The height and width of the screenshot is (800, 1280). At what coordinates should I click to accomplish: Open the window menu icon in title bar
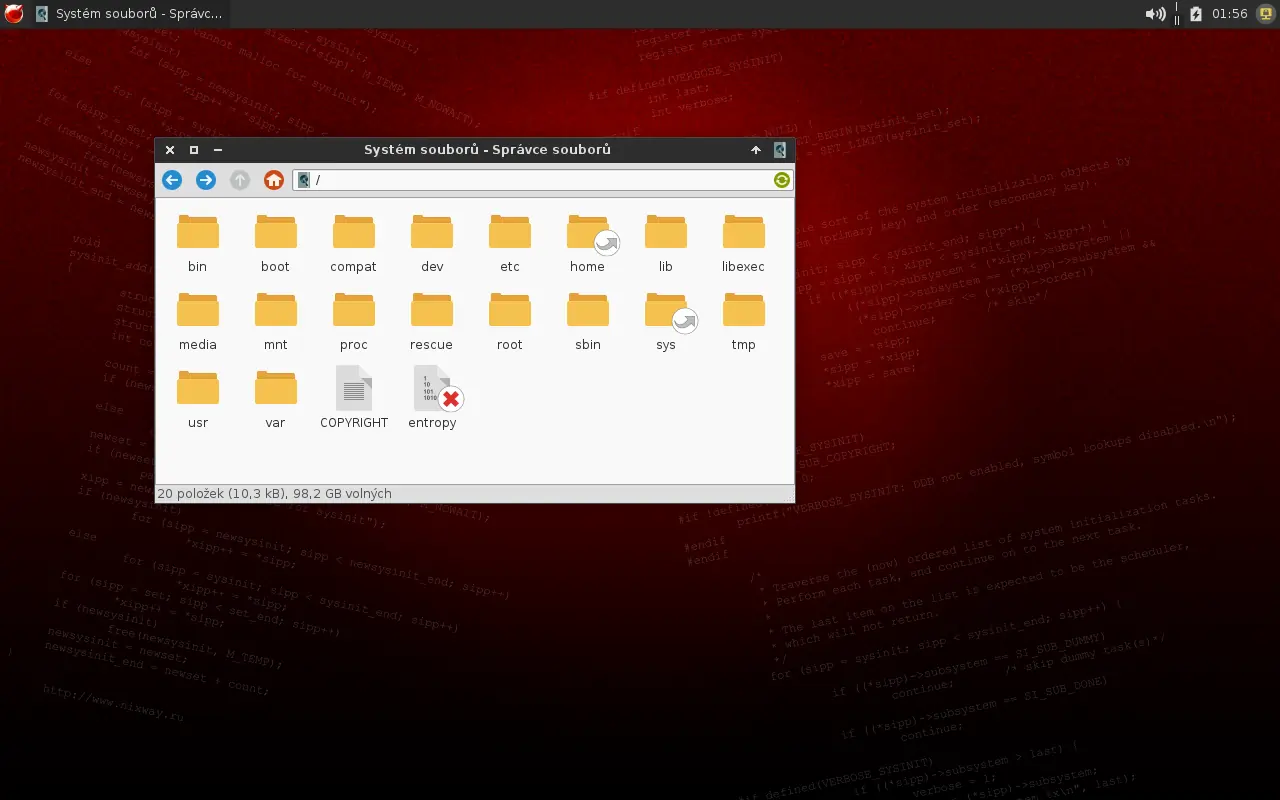780,150
